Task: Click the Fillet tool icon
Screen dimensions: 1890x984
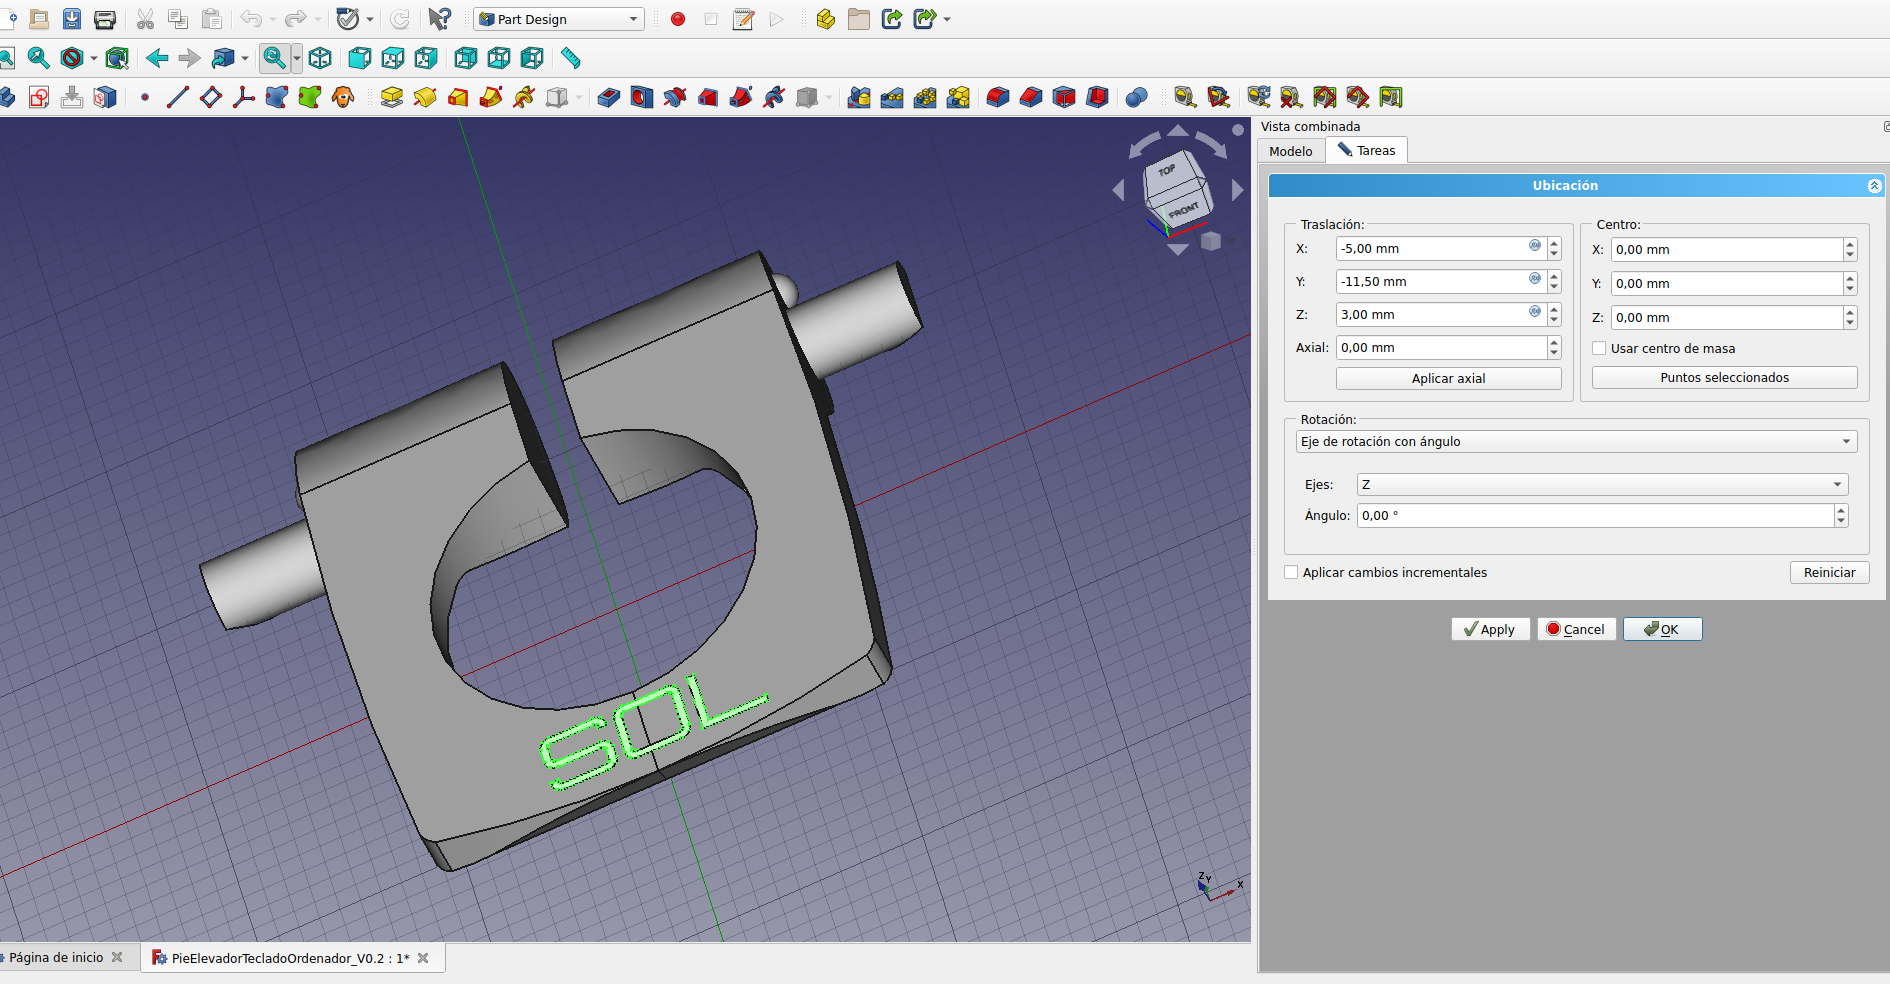Action: coord(998,97)
